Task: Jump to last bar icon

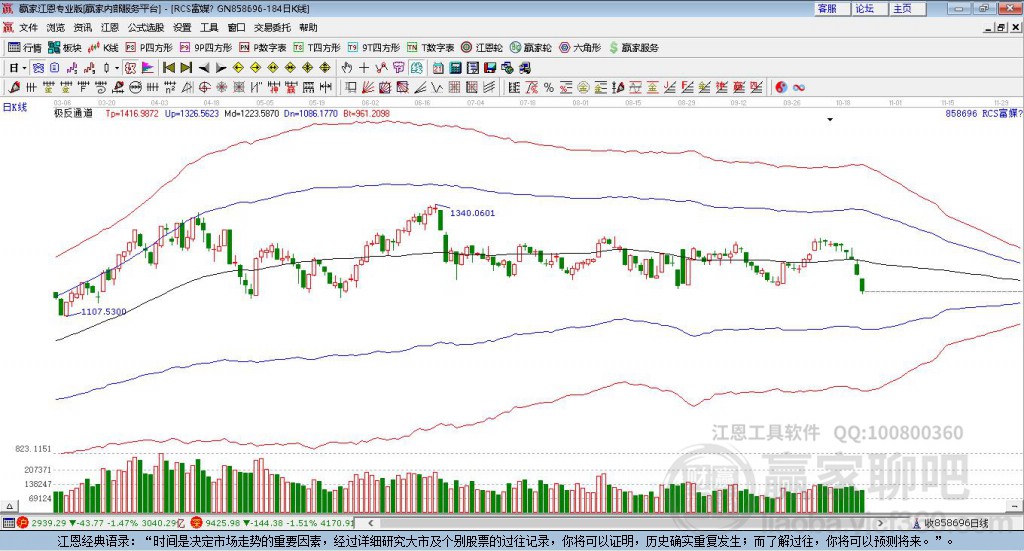Action: pyautogui.click(x=186, y=68)
